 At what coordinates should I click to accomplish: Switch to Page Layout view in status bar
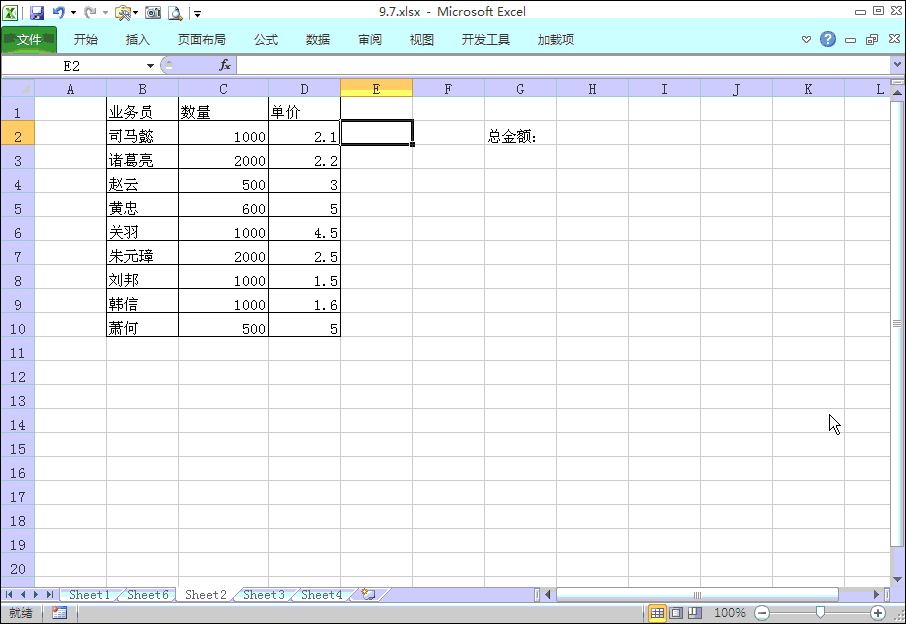pyautogui.click(x=676, y=612)
